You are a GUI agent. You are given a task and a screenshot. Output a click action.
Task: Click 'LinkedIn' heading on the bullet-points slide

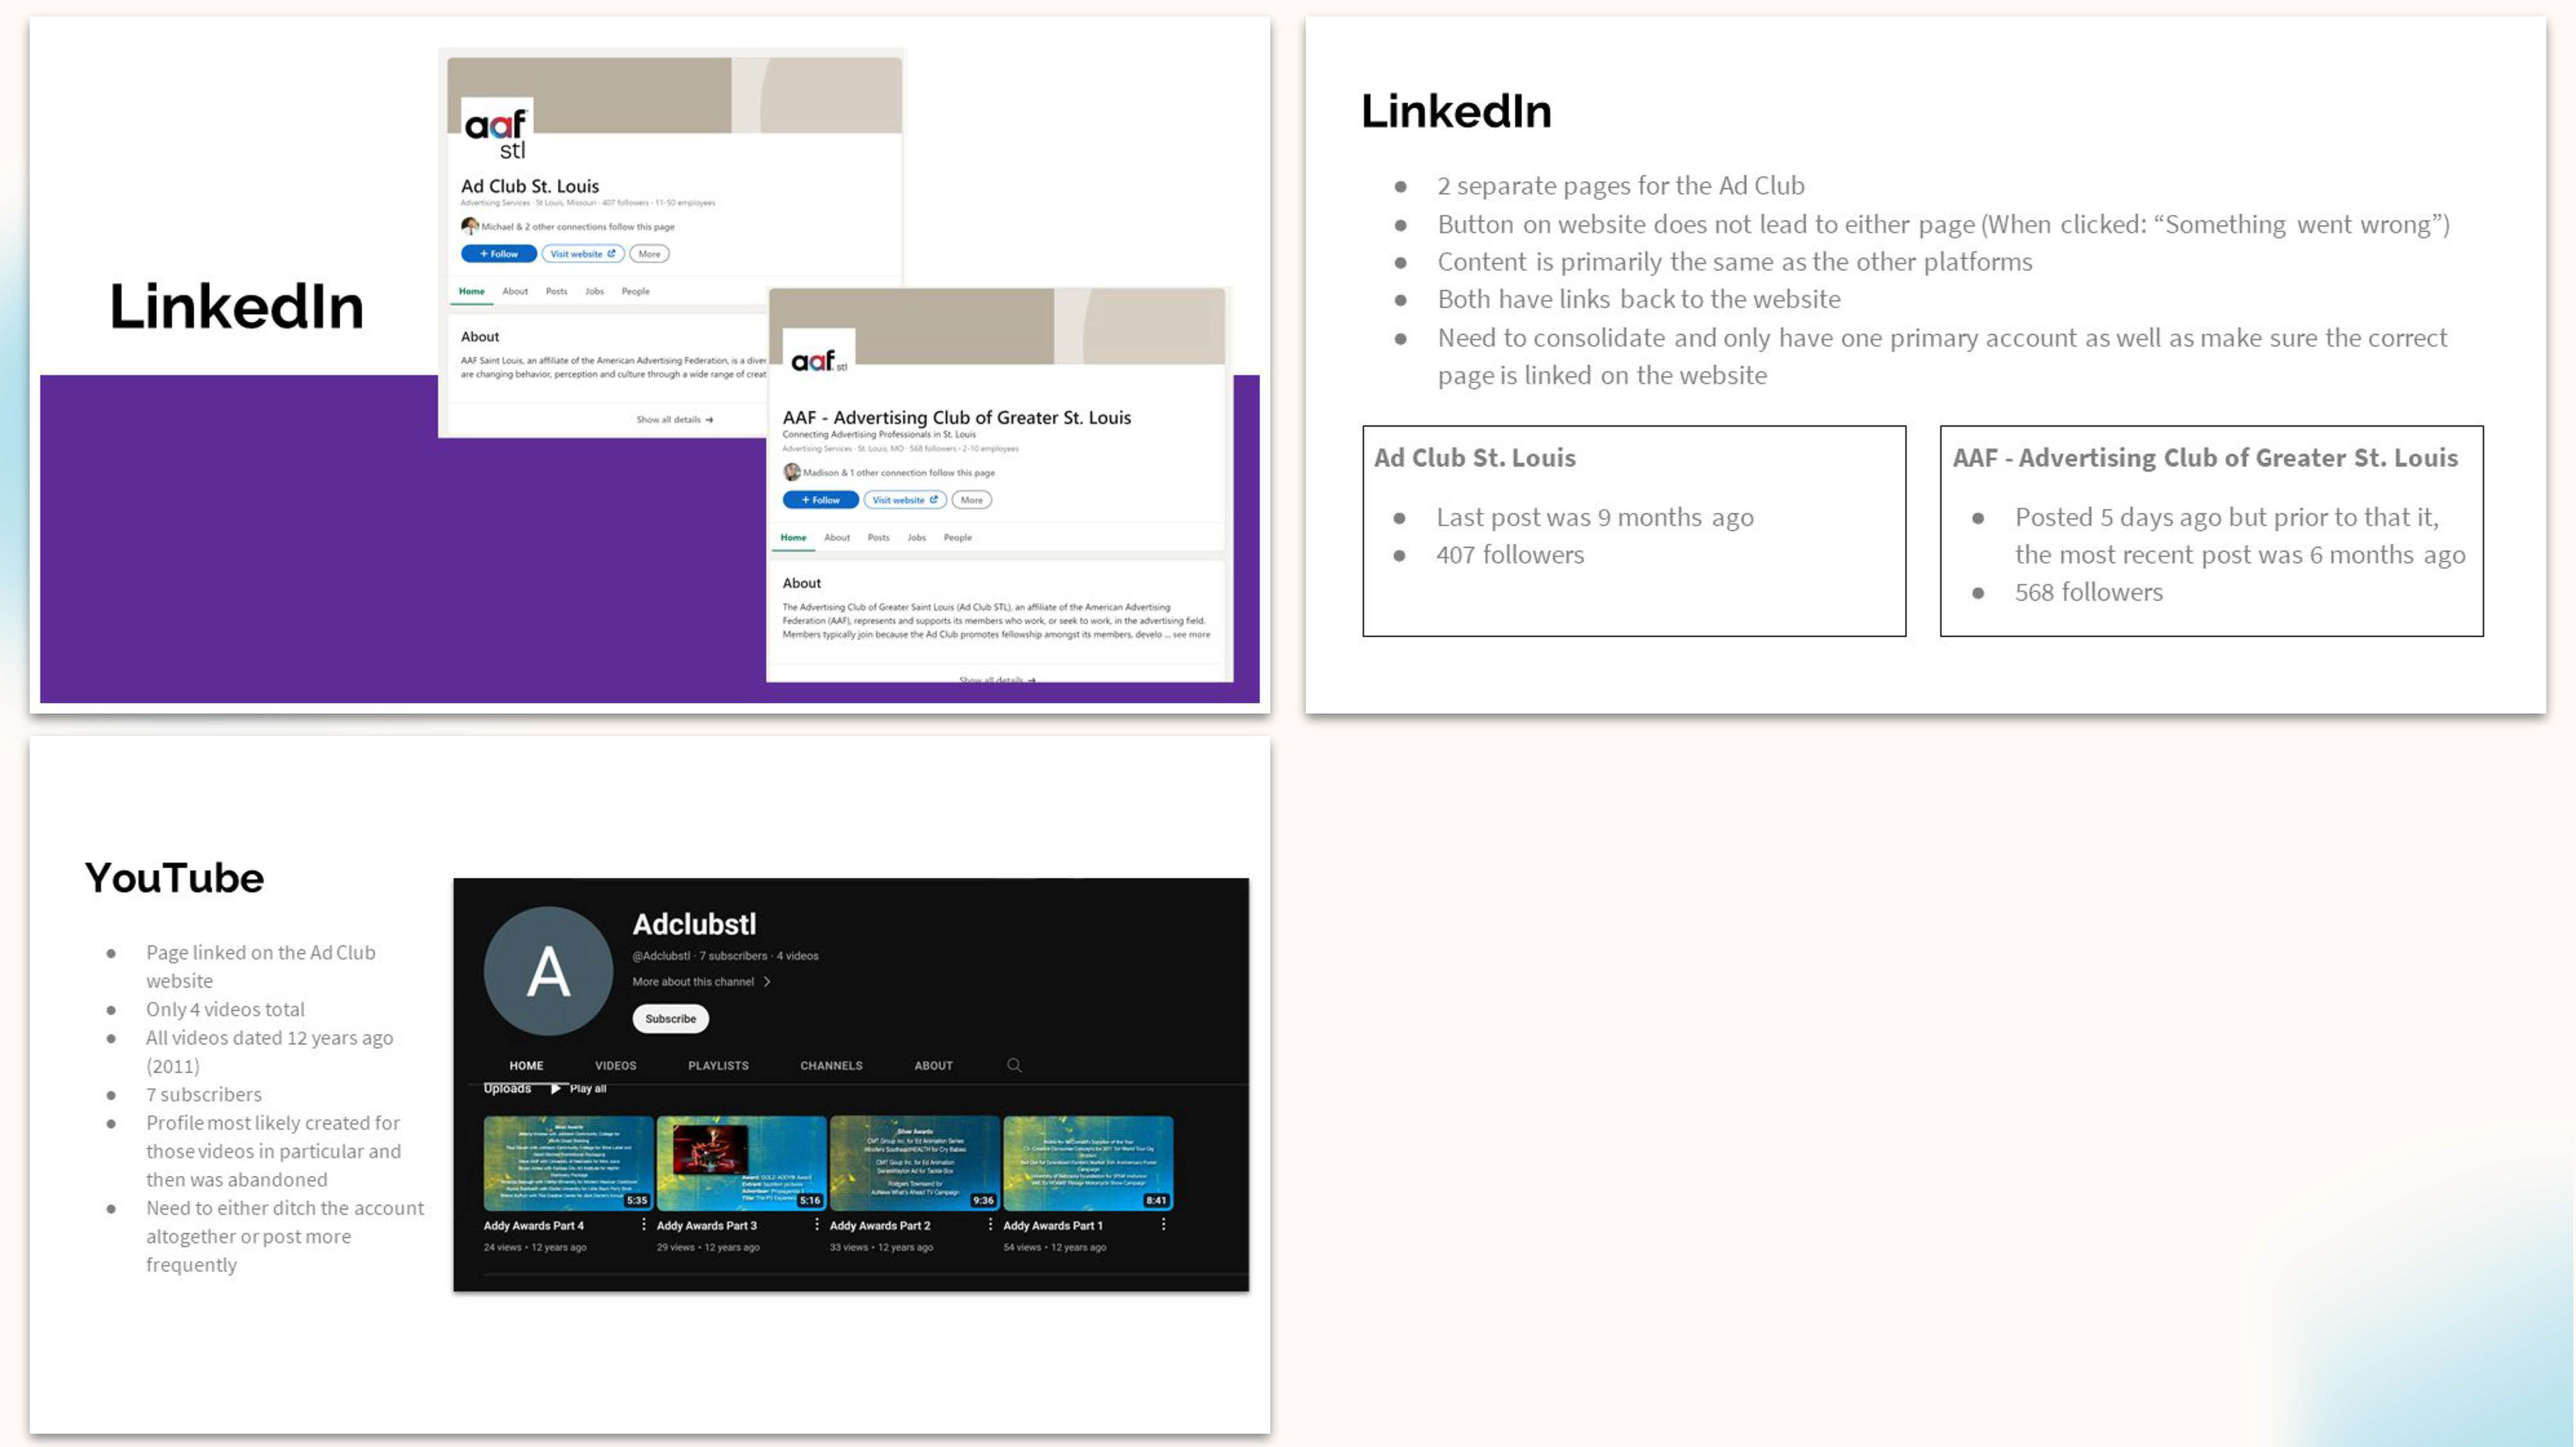[x=1456, y=111]
